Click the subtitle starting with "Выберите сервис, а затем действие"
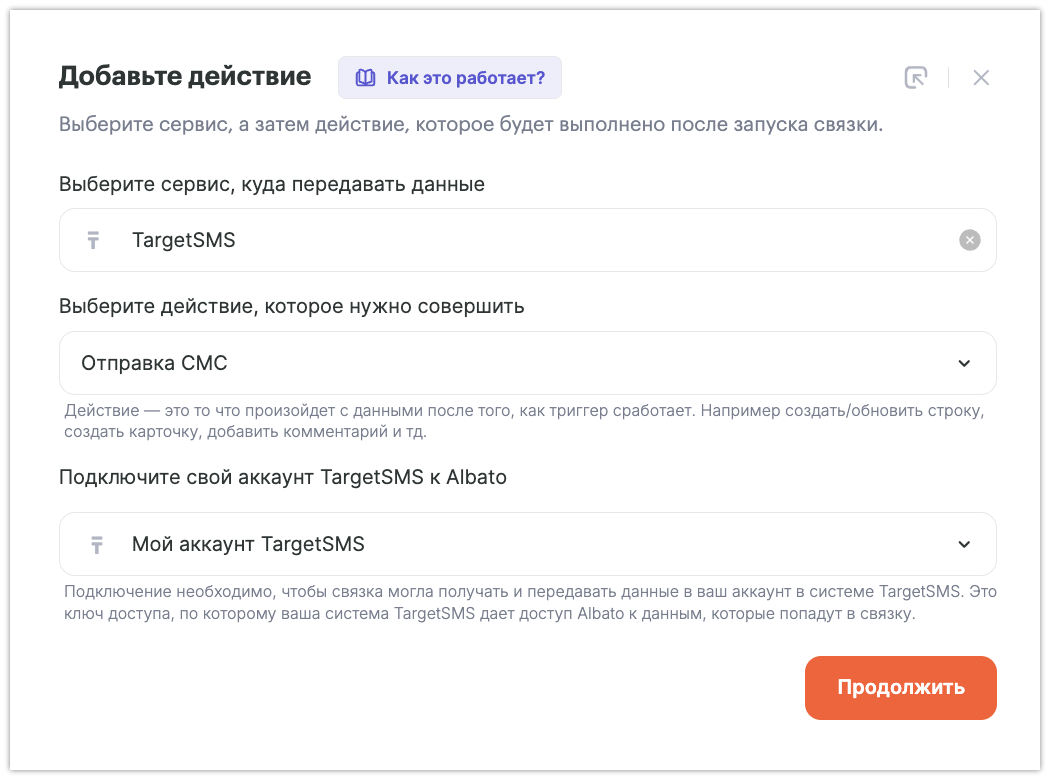The height and width of the screenshot is (780, 1050). pyautogui.click(x=470, y=126)
